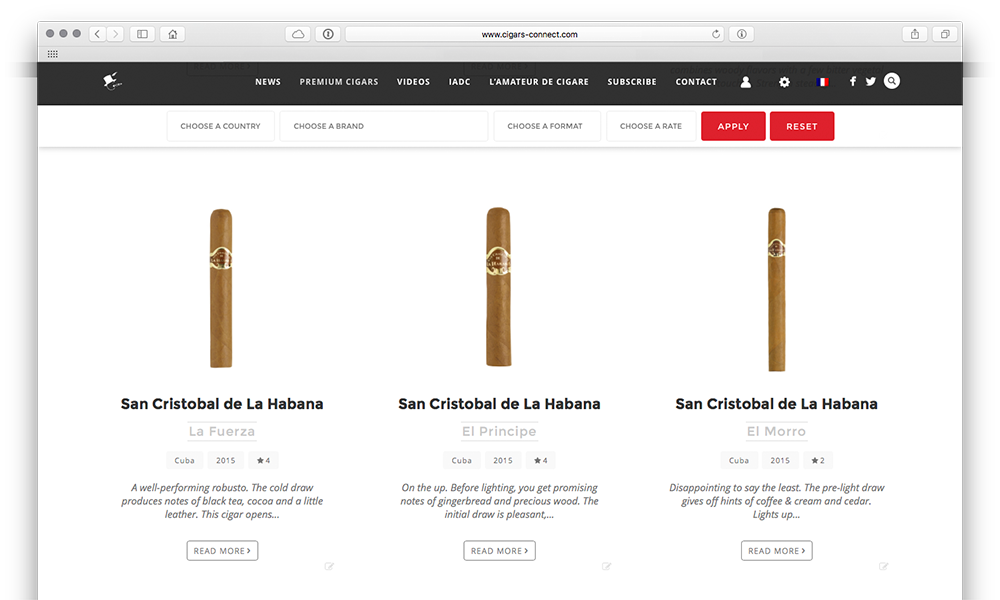Select the El Morro cigar image
1000x600 pixels.
[777, 289]
